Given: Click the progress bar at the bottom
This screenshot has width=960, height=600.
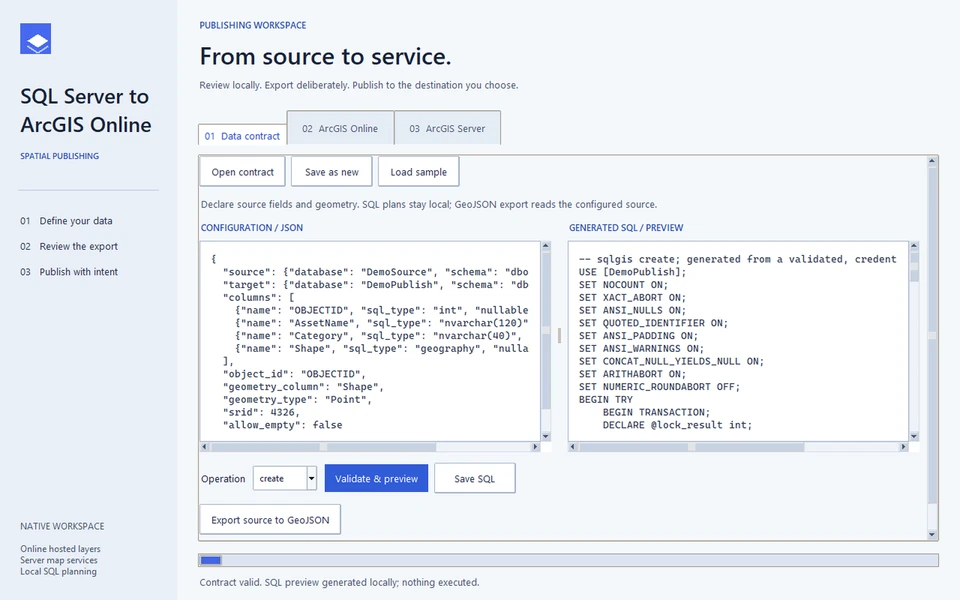Looking at the screenshot, I should [568, 560].
